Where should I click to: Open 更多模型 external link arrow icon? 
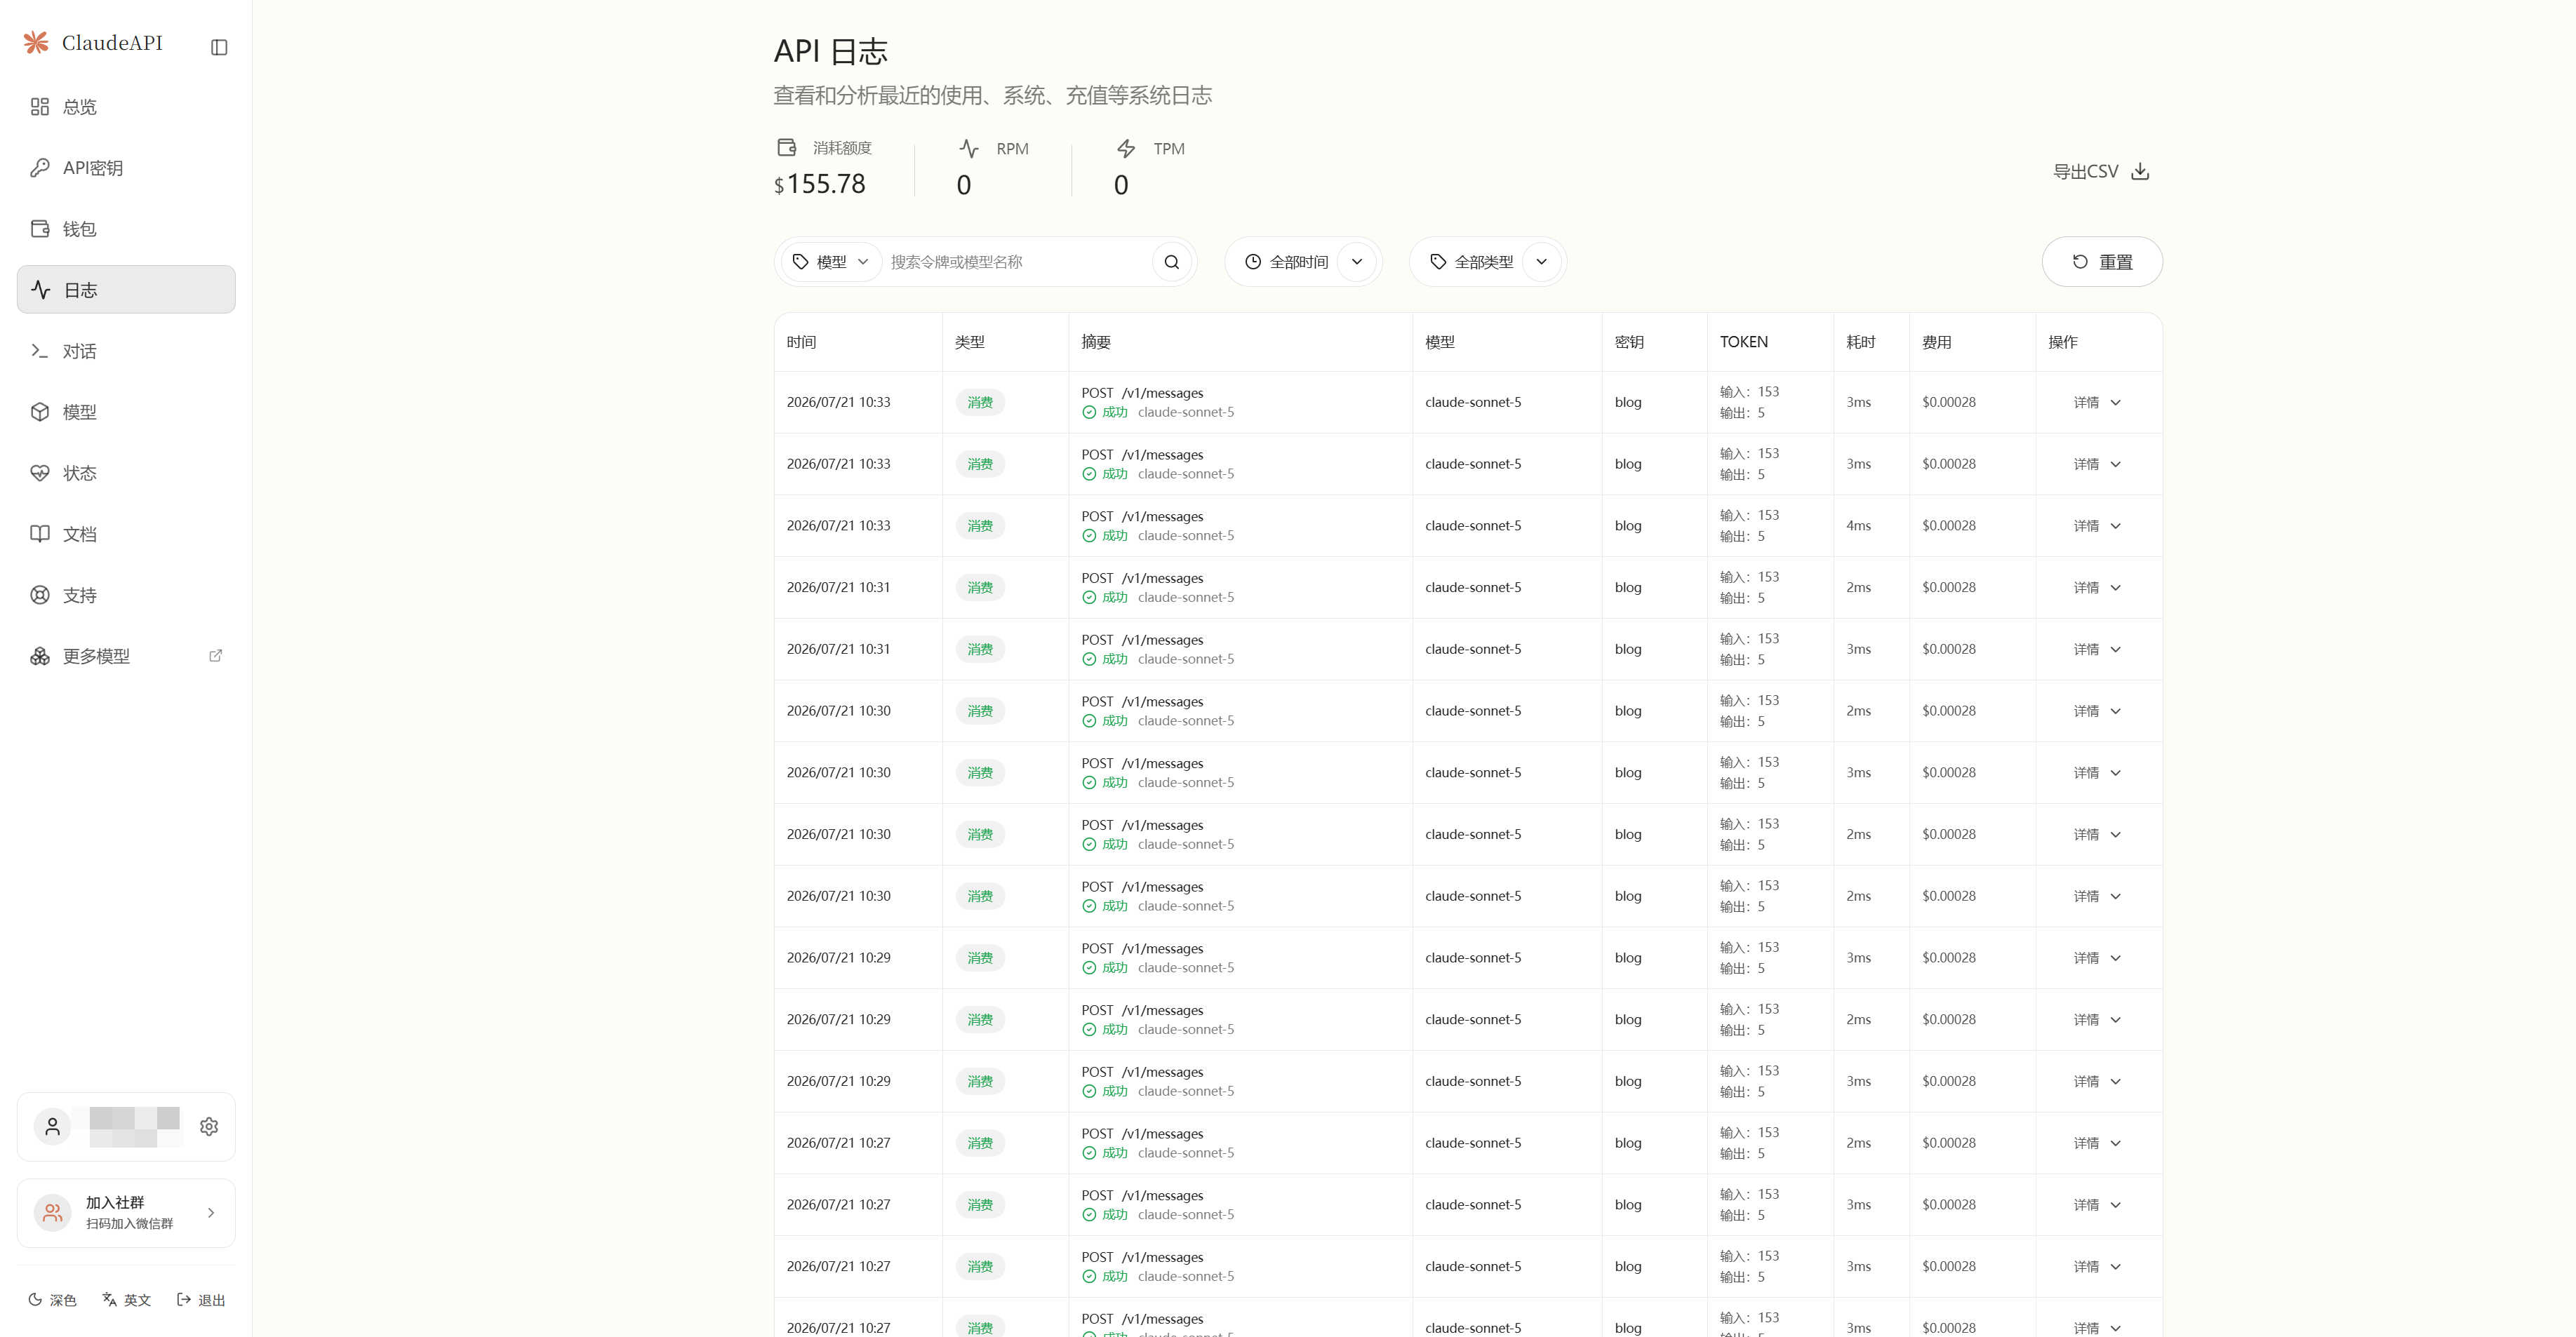tap(215, 656)
